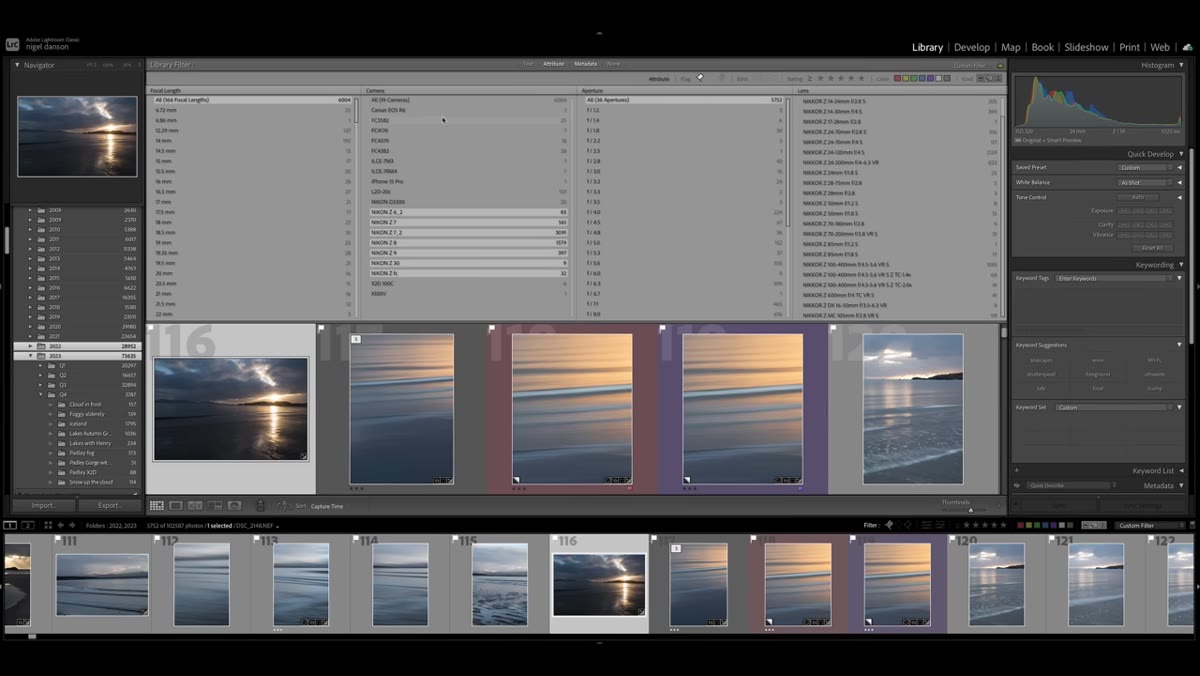Select the Painter spray can tool
The image size is (1200, 676).
pyautogui.click(x=261, y=506)
